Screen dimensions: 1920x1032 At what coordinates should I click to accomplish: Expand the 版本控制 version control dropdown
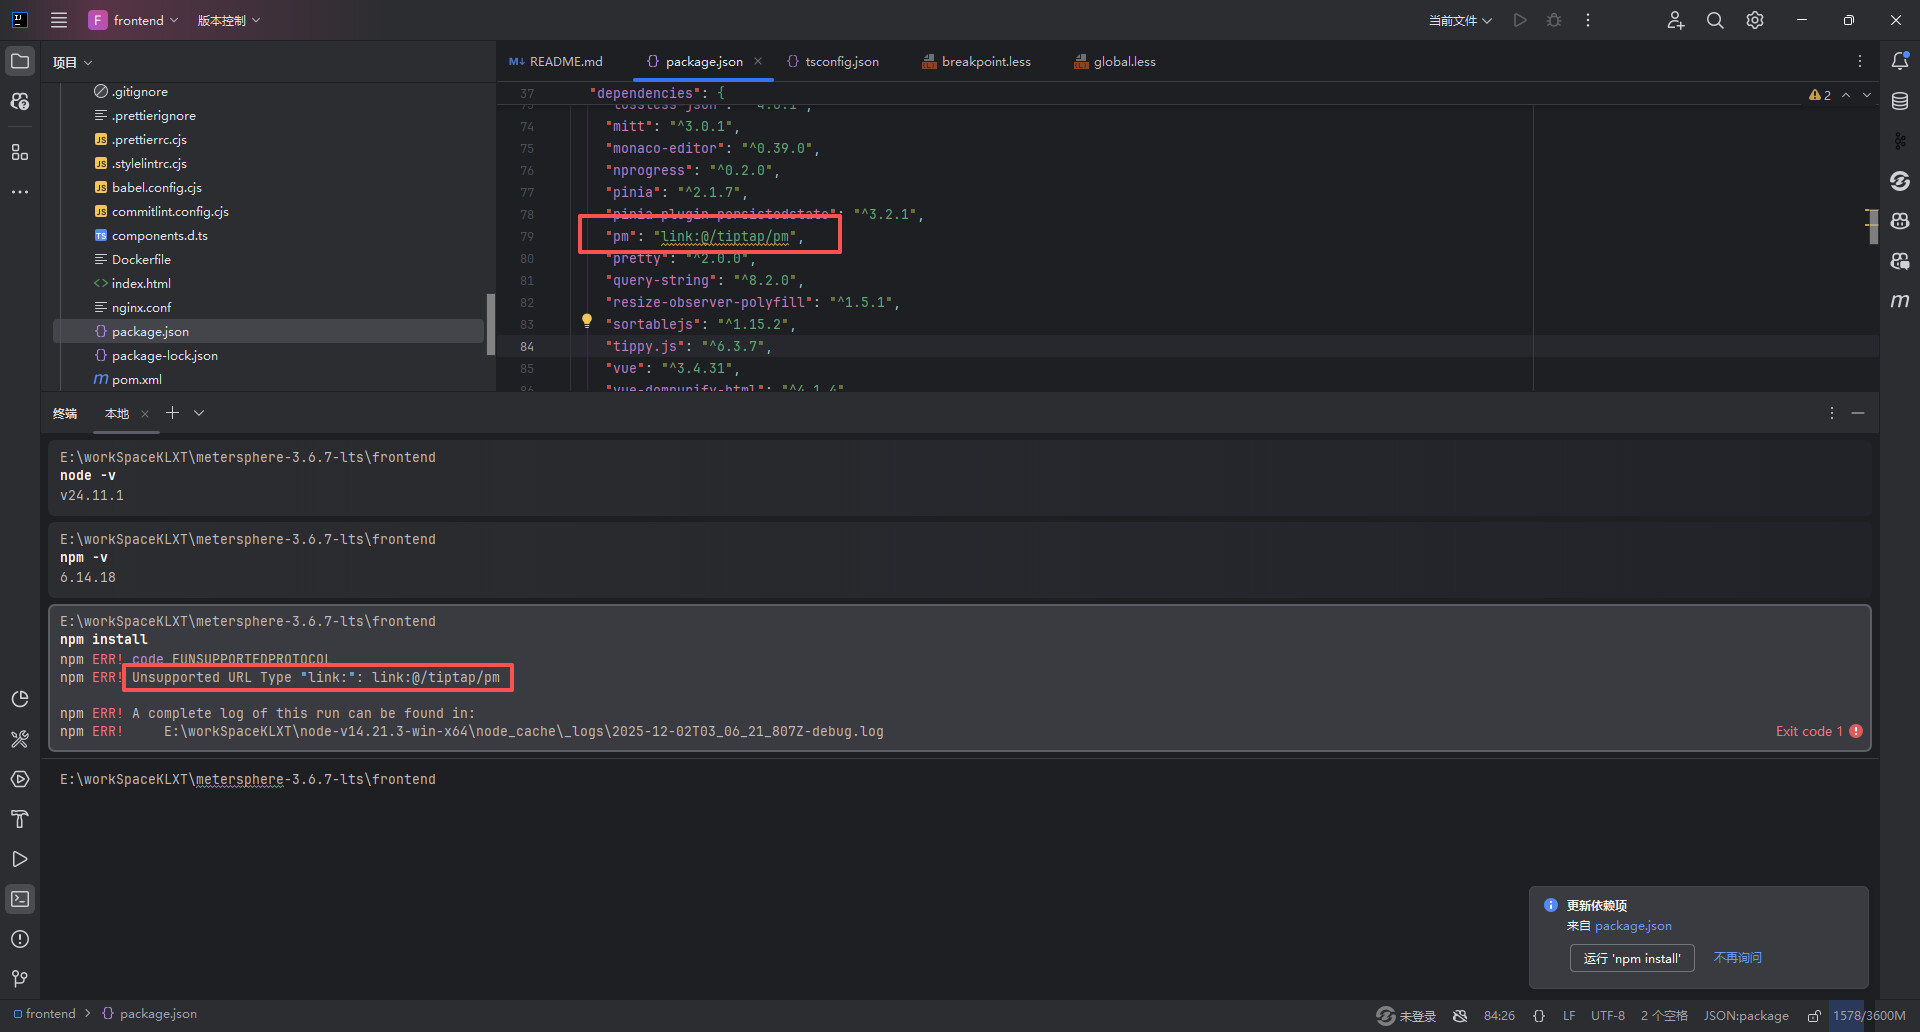point(228,20)
